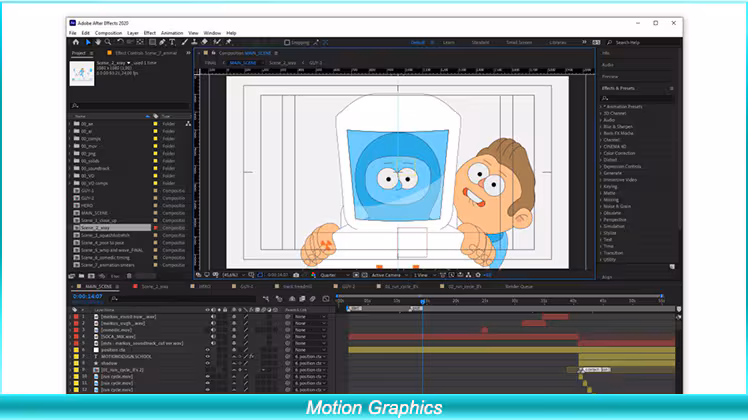Open the Quarter resolution dropdown
Image resolution: width=748 pixels, height=420 pixels.
click(x=334, y=275)
